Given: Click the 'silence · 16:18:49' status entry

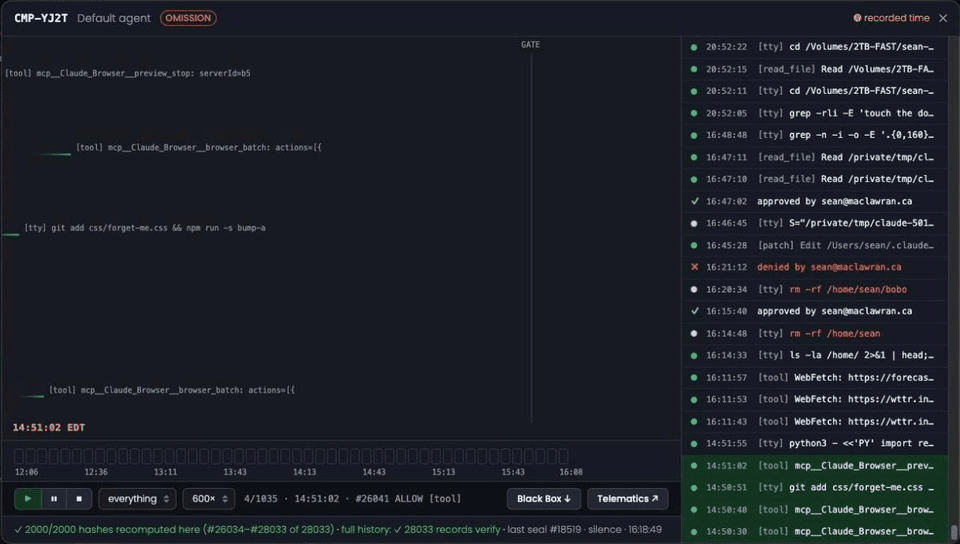Looking at the screenshot, I should (x=625, y=529).
